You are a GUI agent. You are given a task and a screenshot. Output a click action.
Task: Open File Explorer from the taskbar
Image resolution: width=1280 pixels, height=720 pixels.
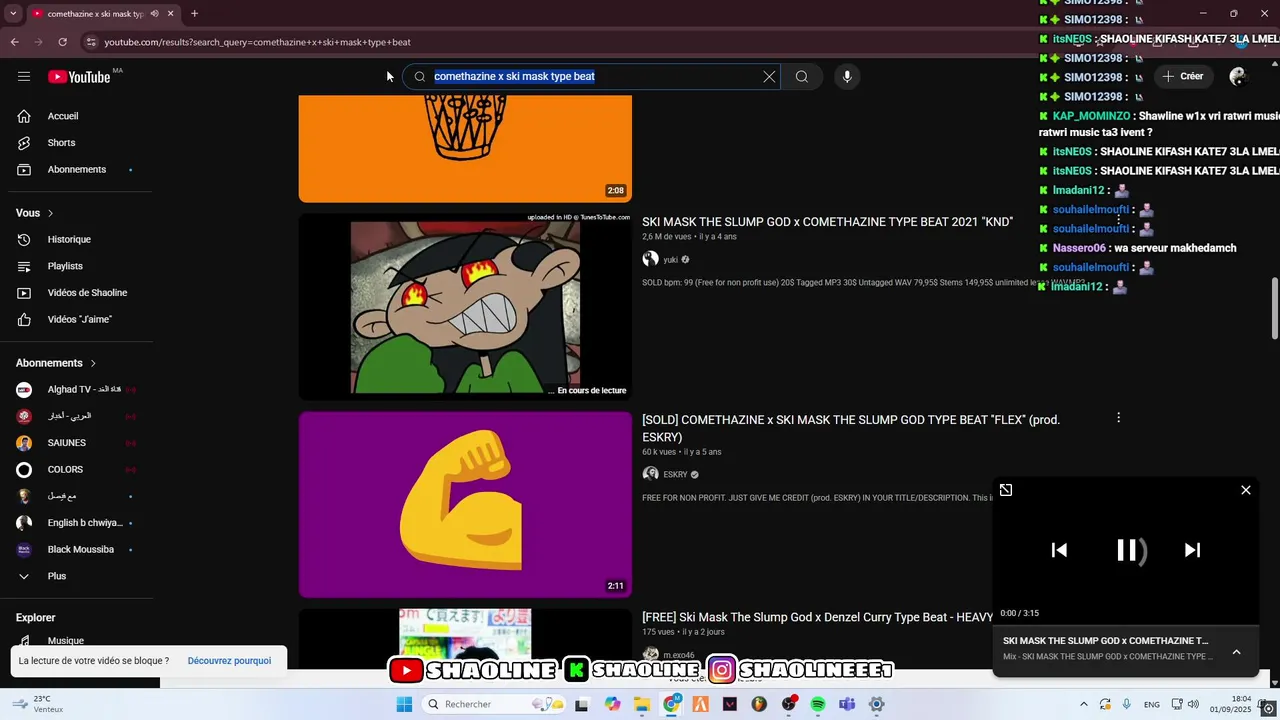coord(641,704)
